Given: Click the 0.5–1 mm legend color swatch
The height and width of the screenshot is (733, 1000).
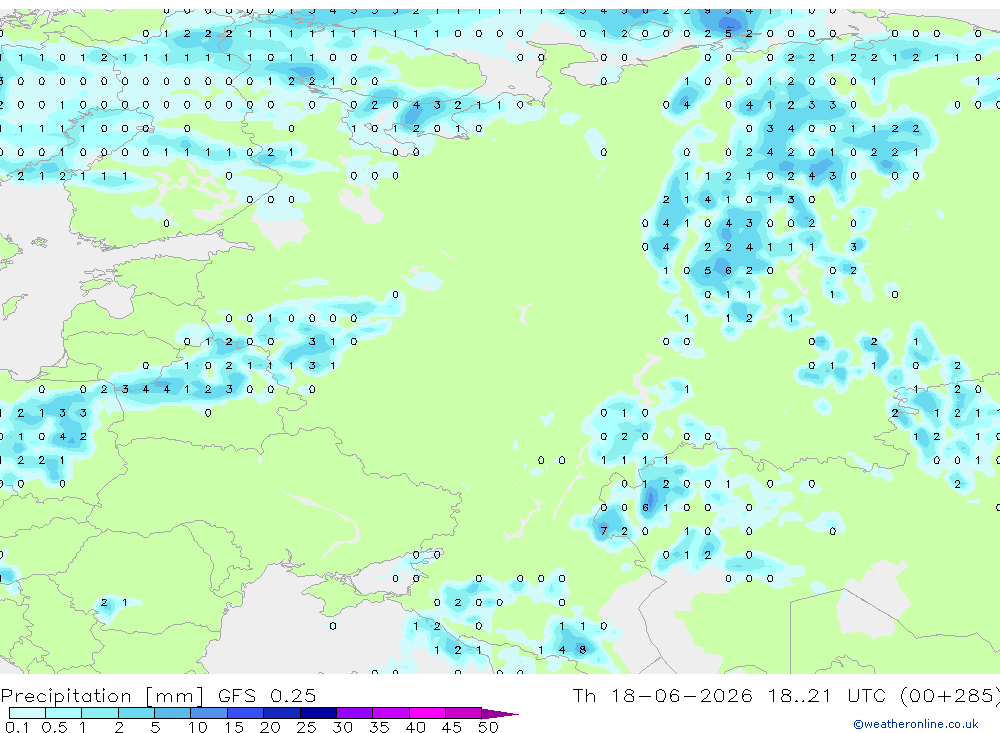Looking at the screenshot, I should [64, 713].
